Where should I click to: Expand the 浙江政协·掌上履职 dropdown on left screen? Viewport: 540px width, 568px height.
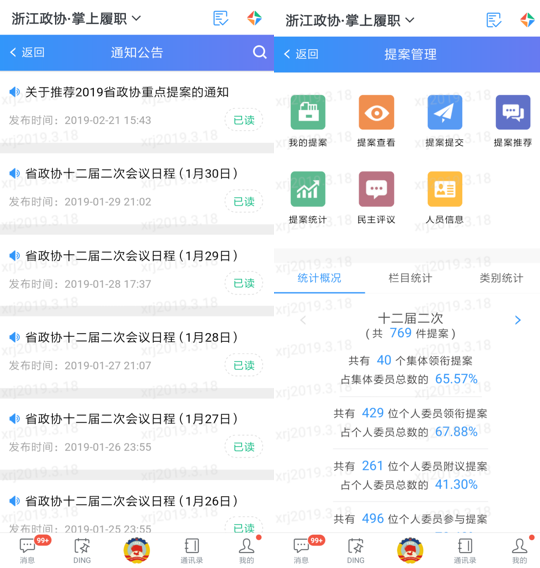[x=76, y=18]
